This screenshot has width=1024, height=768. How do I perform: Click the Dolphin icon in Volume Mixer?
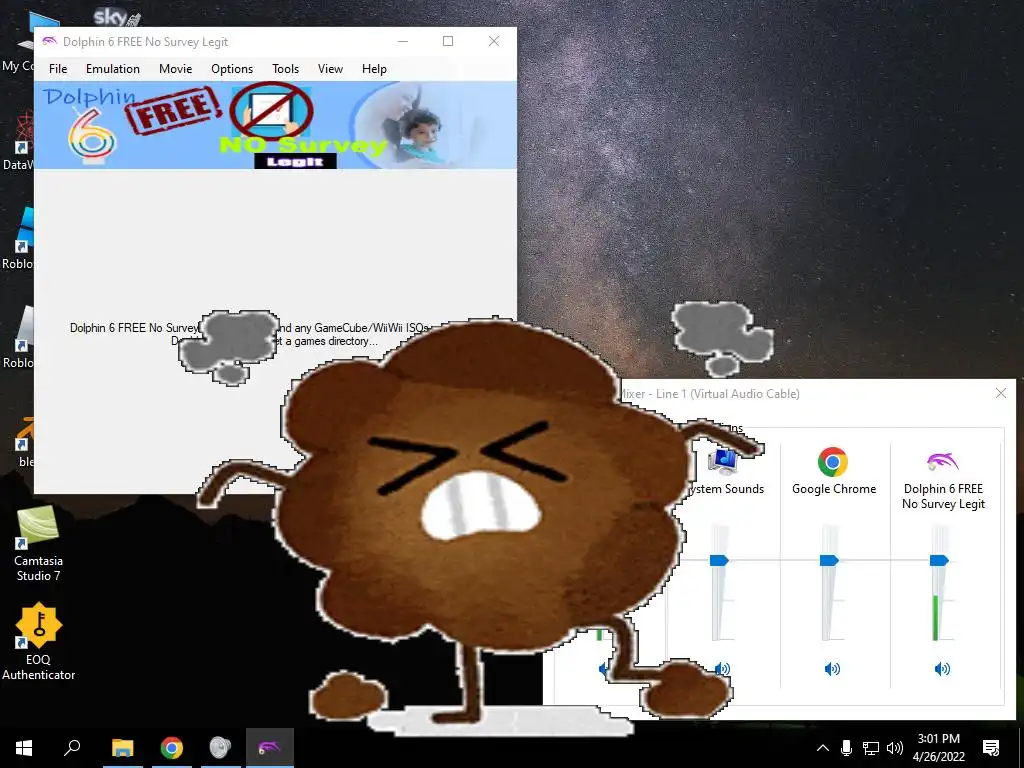tap(942, 462)
